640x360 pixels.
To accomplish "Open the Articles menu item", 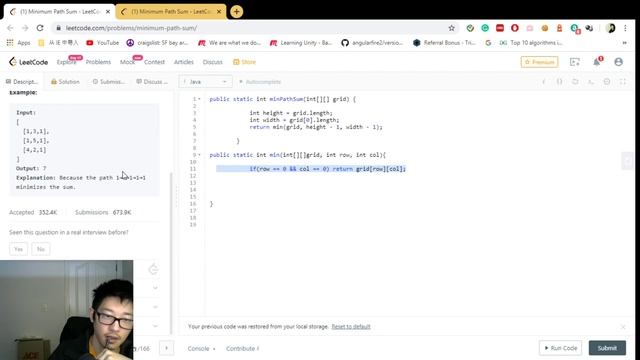I will [184, 62].
